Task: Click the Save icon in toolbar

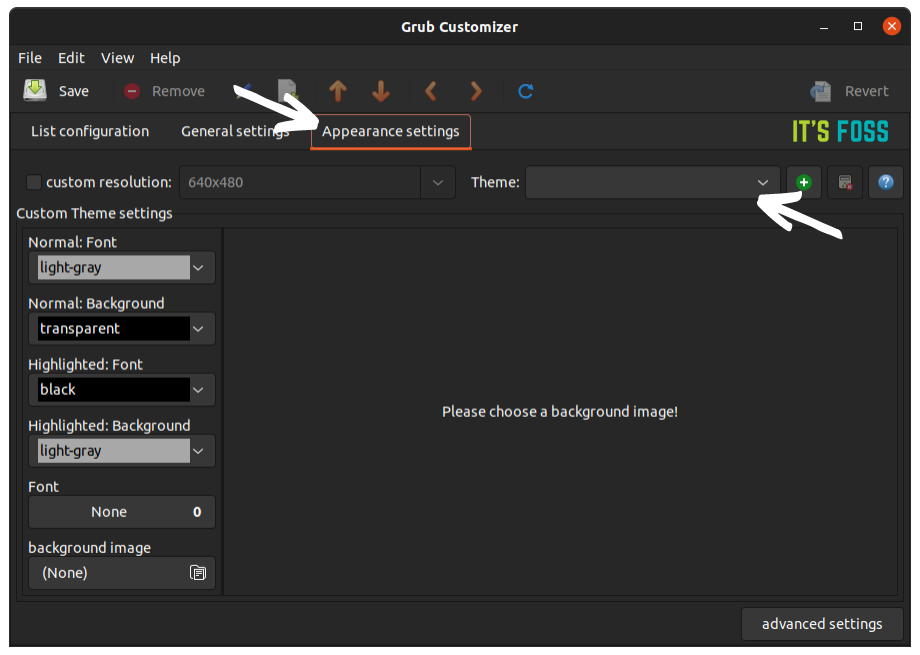Action: point(35,90)
